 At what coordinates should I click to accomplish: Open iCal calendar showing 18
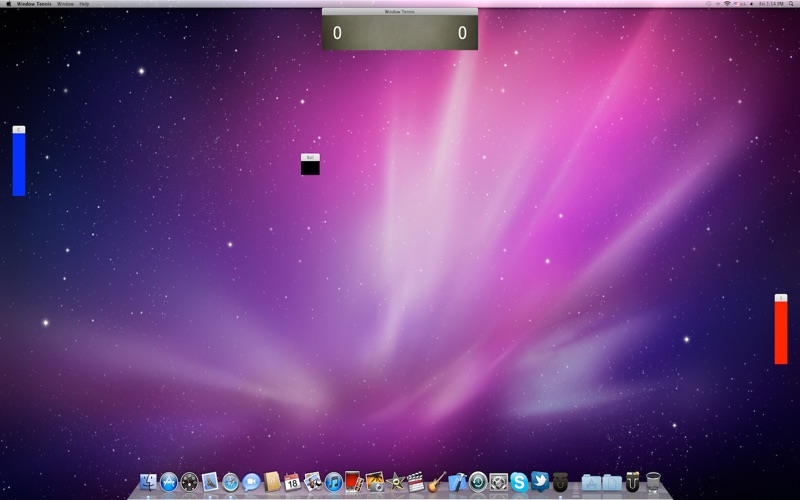tap(292, 482)
